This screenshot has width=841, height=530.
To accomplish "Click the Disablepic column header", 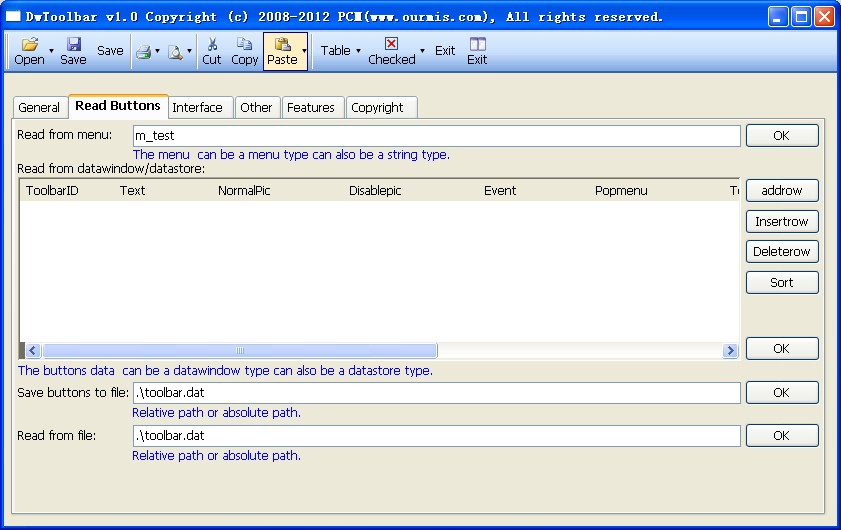I will [375, 190].
